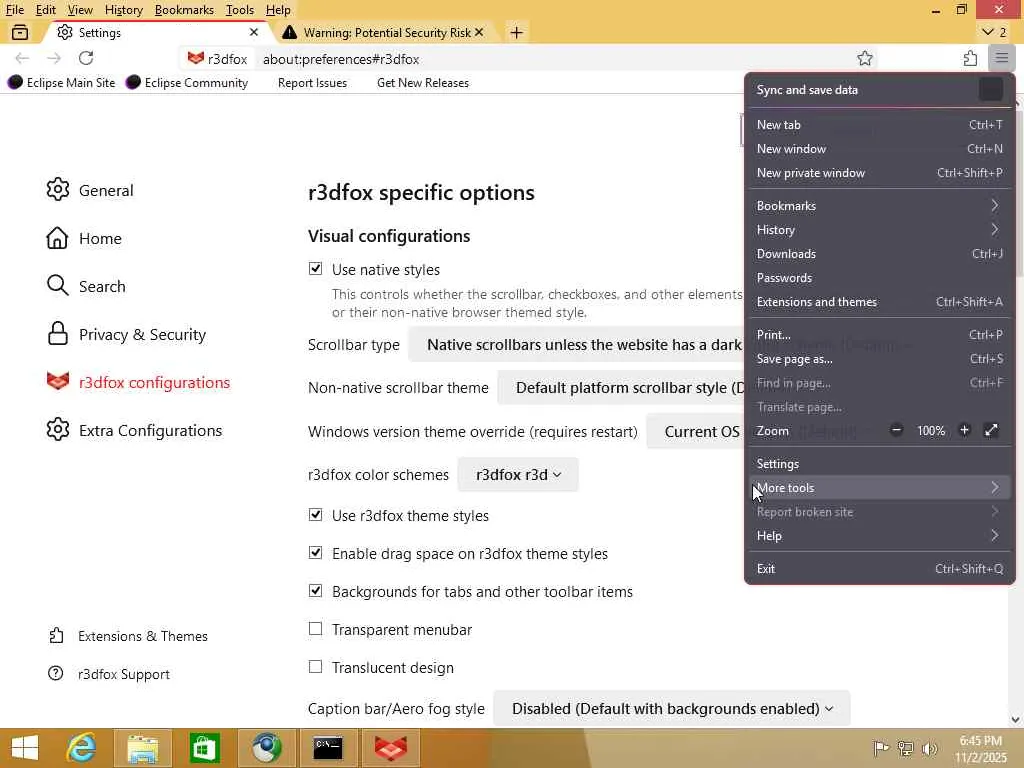
Task: Open Action Center flag icon in tray
Action: [881, 748]
